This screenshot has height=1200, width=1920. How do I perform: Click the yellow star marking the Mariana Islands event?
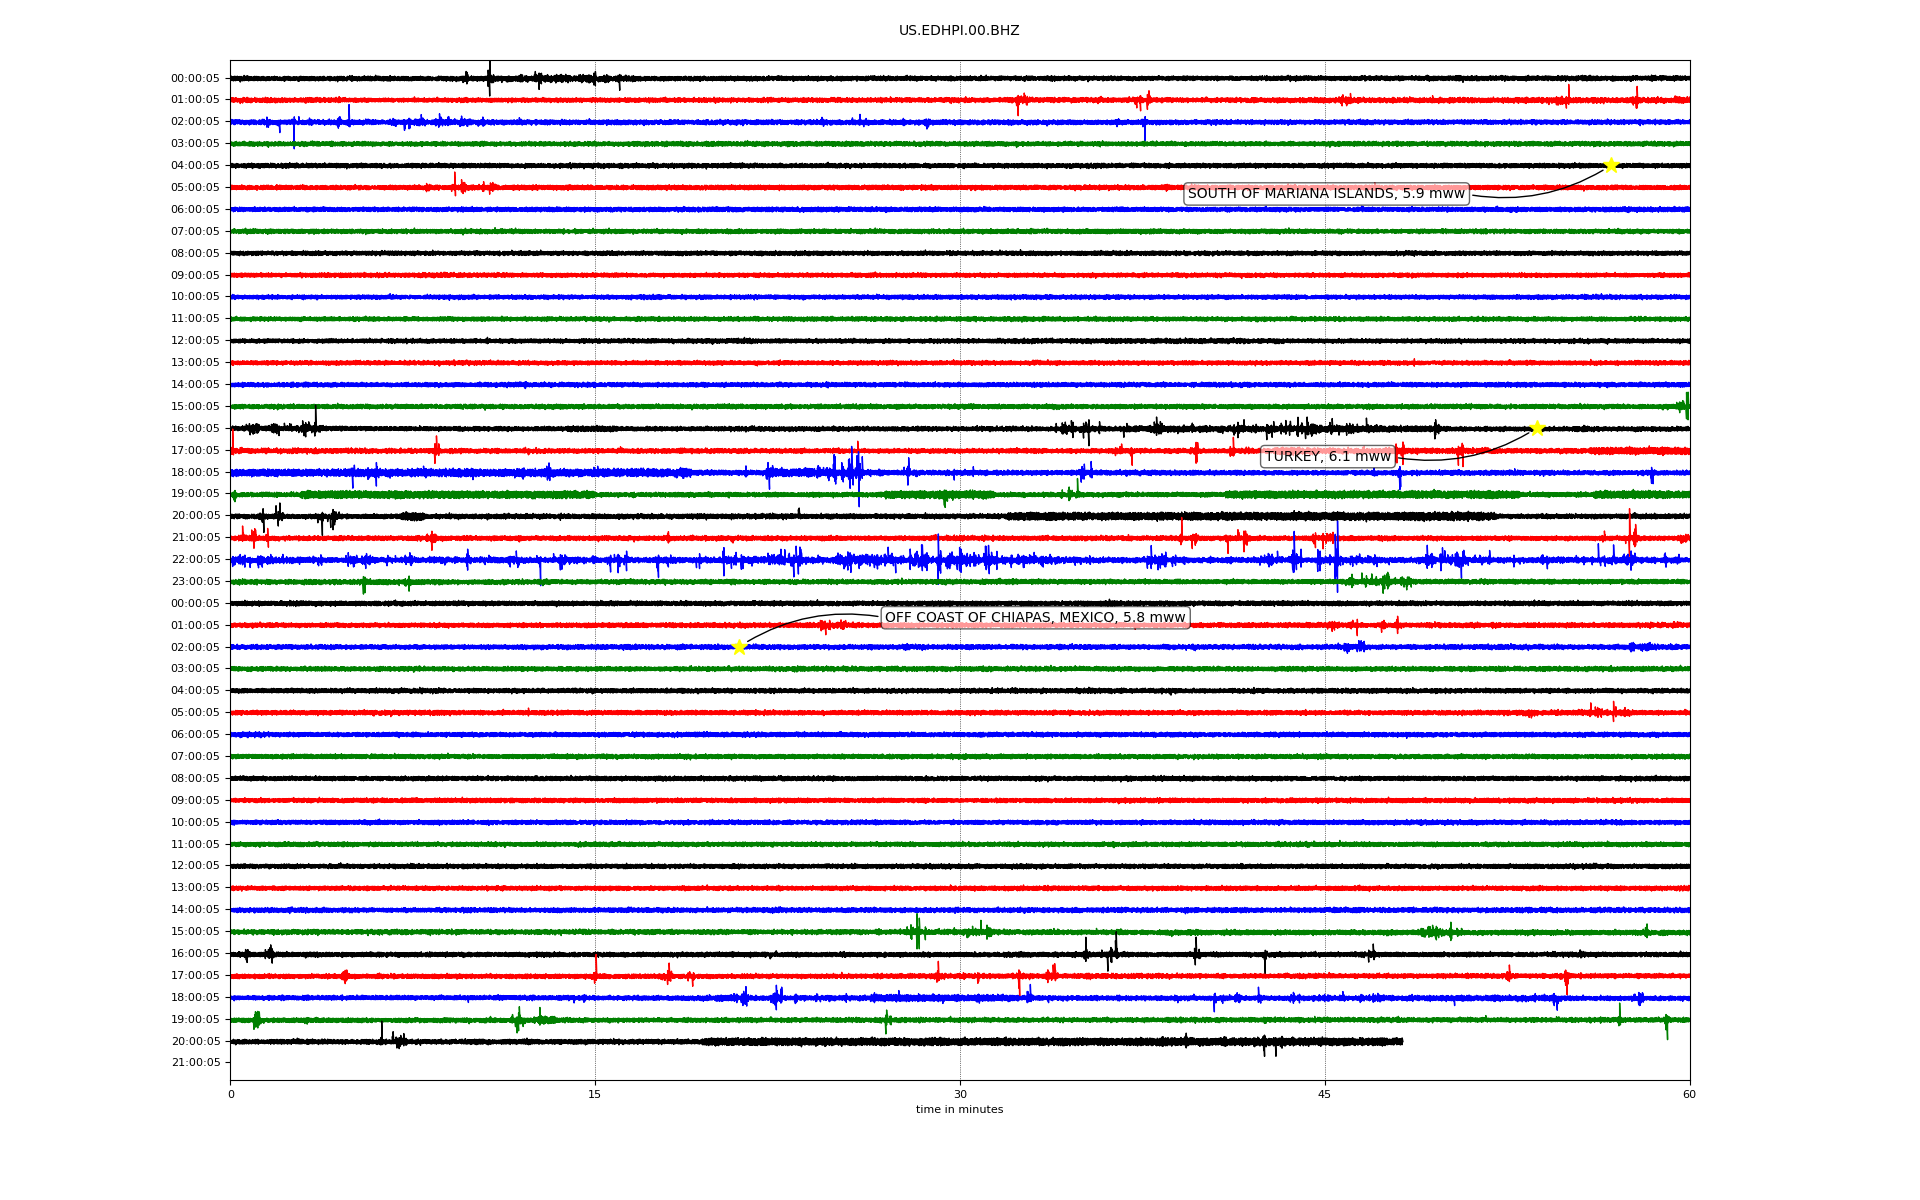(x=1611, y=165)
